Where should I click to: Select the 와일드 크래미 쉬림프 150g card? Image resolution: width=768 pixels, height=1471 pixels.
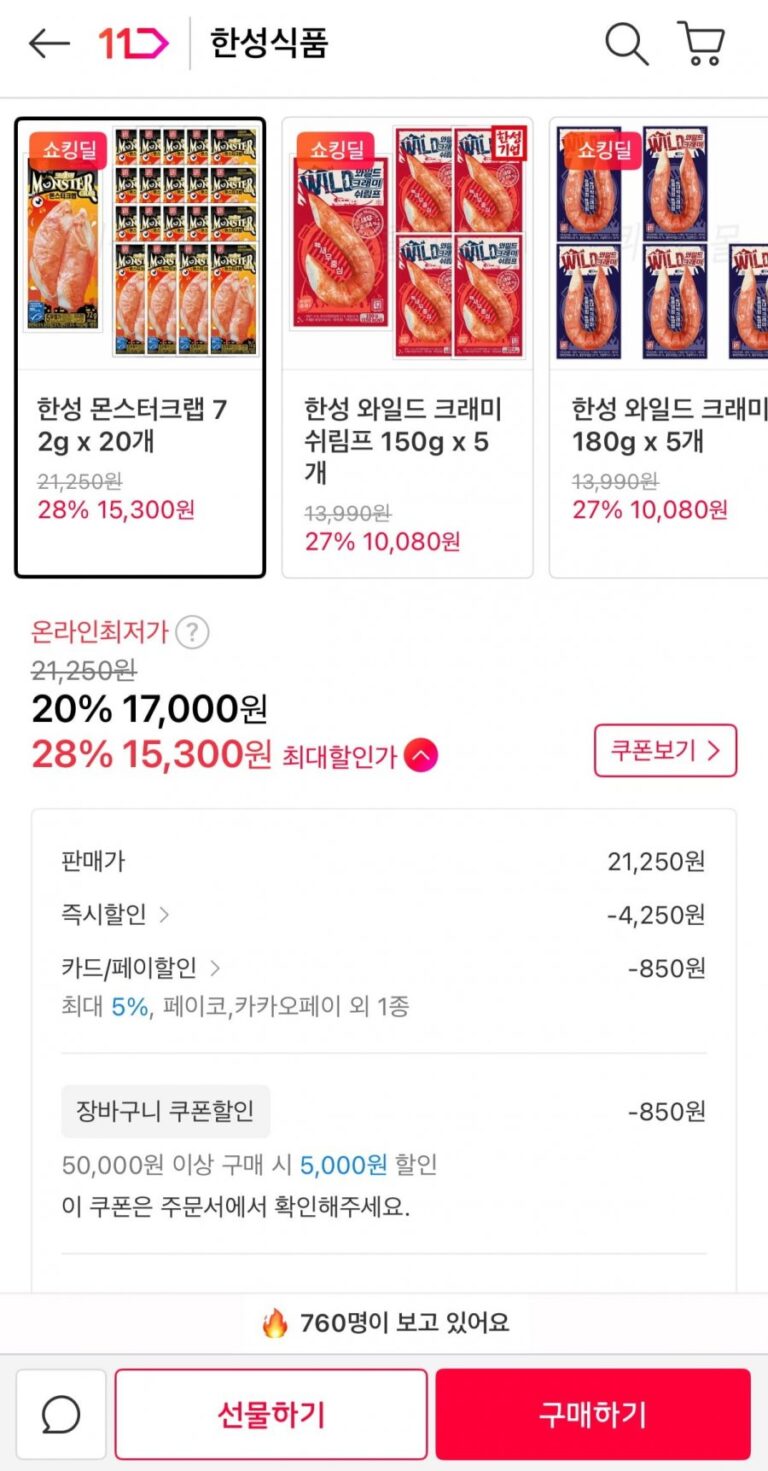pyautogui.click(x=407, y=347)
